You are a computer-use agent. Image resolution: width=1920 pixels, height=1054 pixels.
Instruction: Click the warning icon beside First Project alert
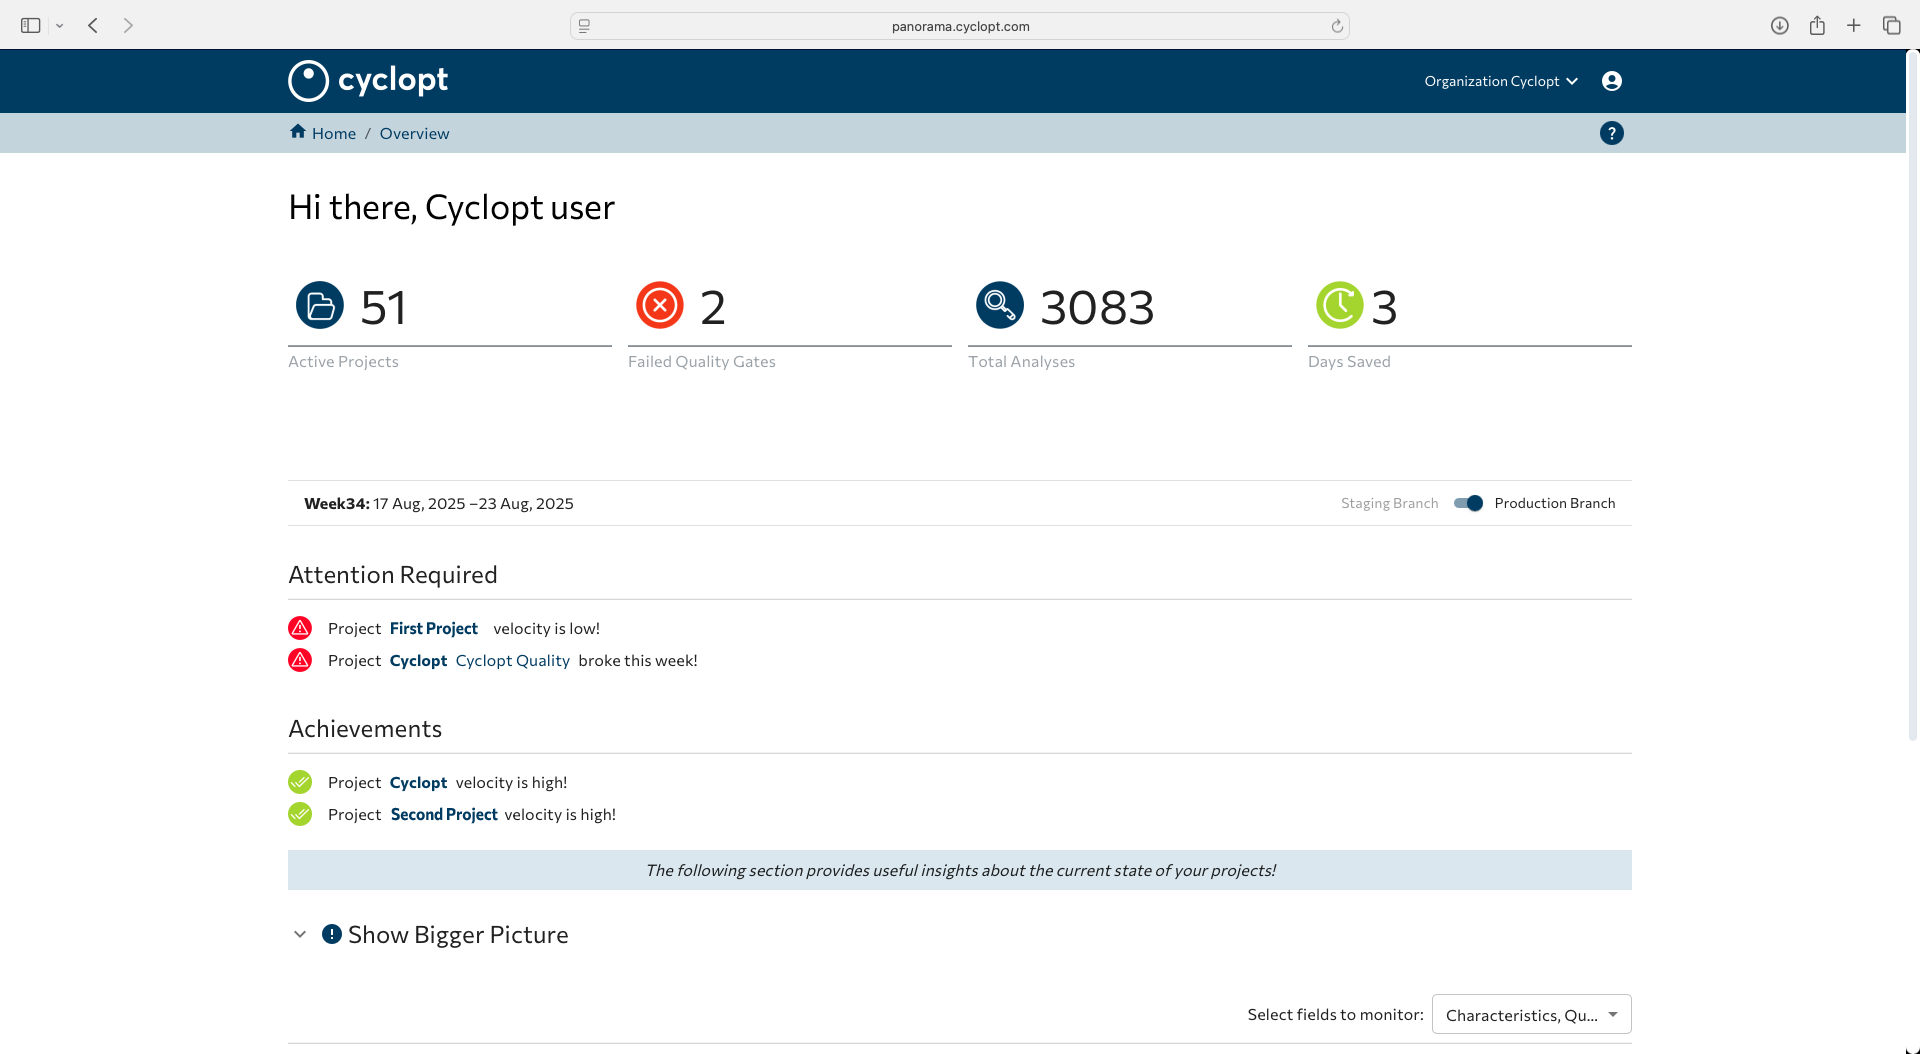pos(300,628)
